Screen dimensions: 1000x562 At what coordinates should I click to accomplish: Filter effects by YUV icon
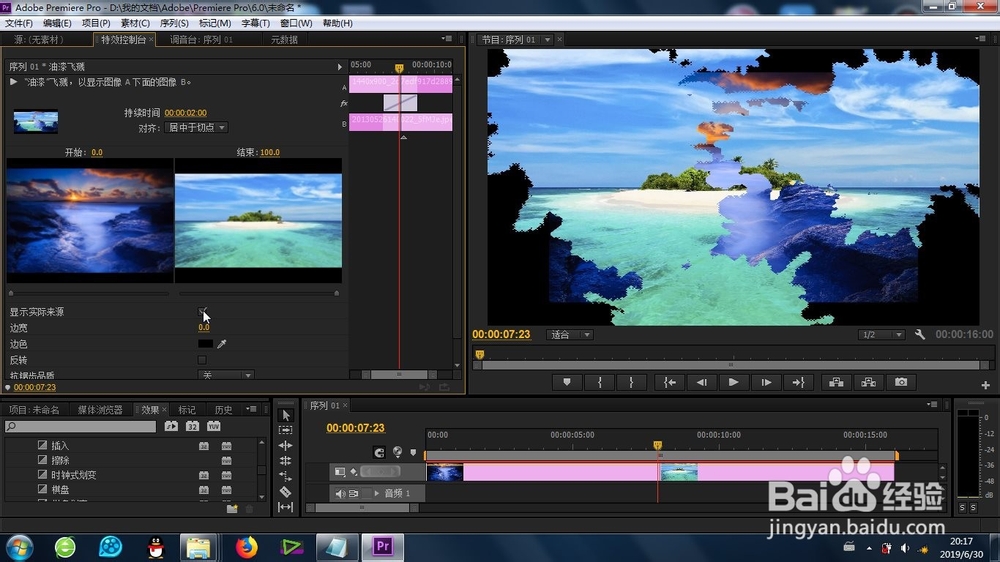coord(214,426)
